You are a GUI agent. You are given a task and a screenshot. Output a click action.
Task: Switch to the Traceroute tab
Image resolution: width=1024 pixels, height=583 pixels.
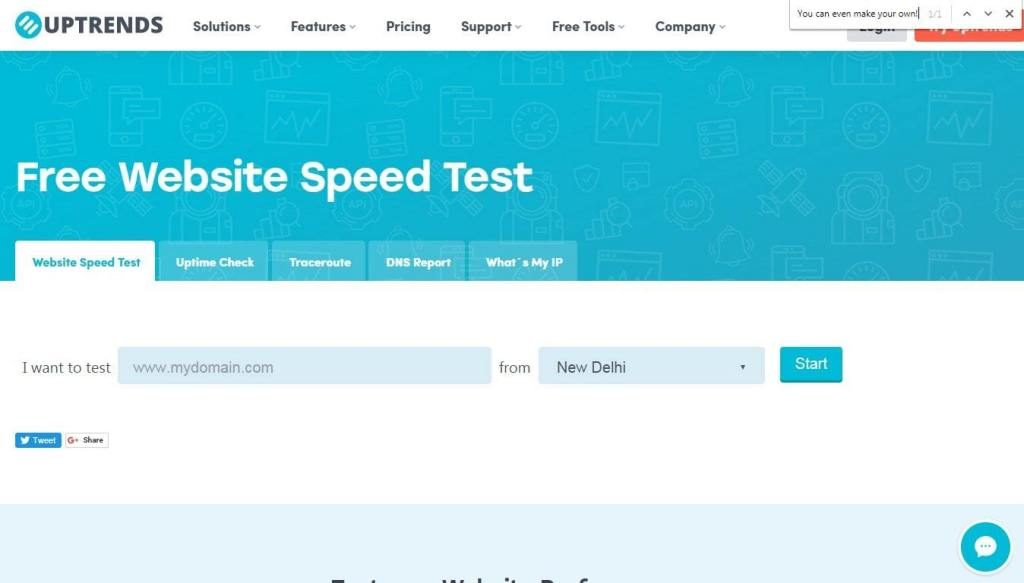[319, 261]
